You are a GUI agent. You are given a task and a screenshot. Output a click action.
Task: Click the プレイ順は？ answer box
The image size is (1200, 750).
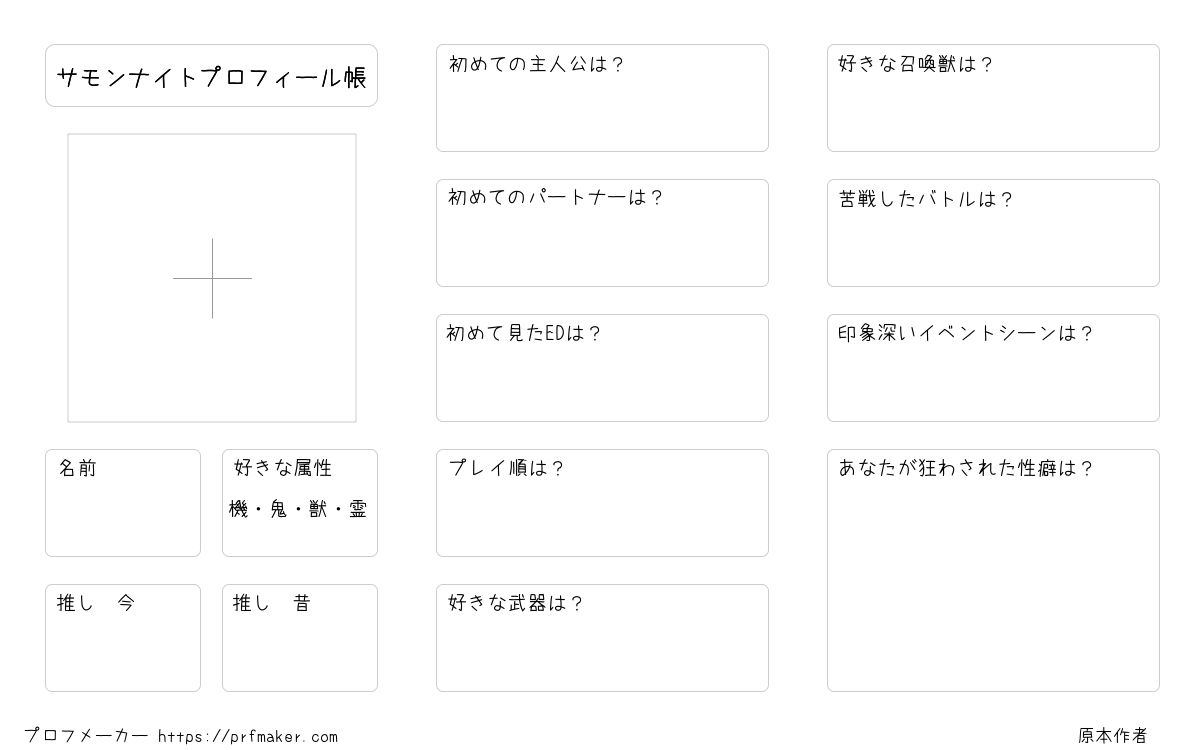(602, 503)
